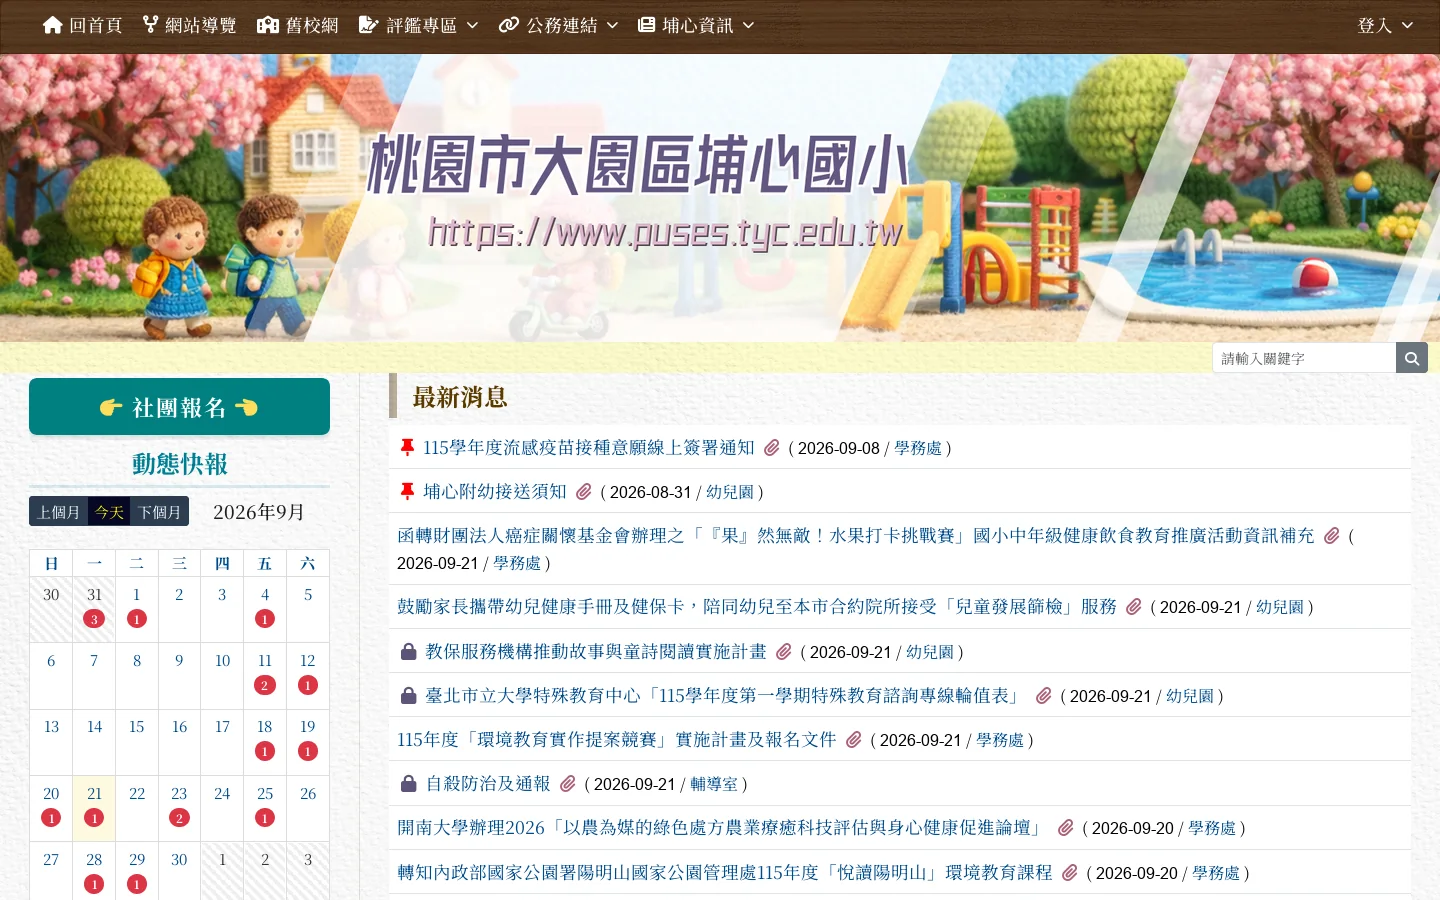Open 環境教育實作提案競賽 announcement
Viewport: 1440px width, 900px height.
[x=617, y=740]
